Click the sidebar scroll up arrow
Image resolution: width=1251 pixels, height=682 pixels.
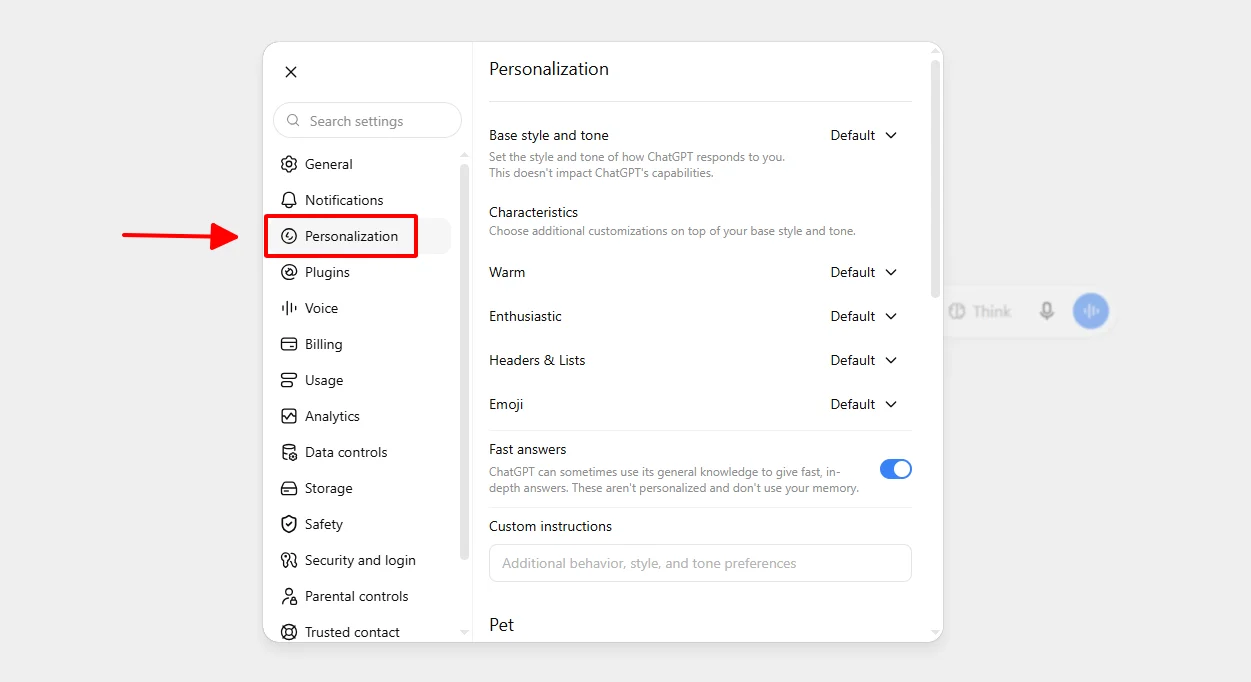[x=464, y=155]
